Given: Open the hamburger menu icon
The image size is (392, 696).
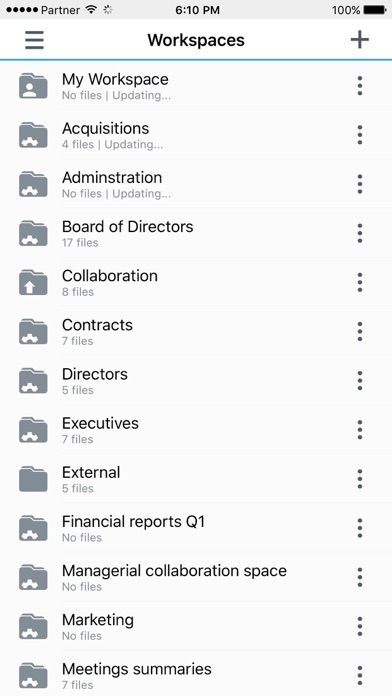Looking at the screenshot, I should pyautogui.click(x=34, y=40).
